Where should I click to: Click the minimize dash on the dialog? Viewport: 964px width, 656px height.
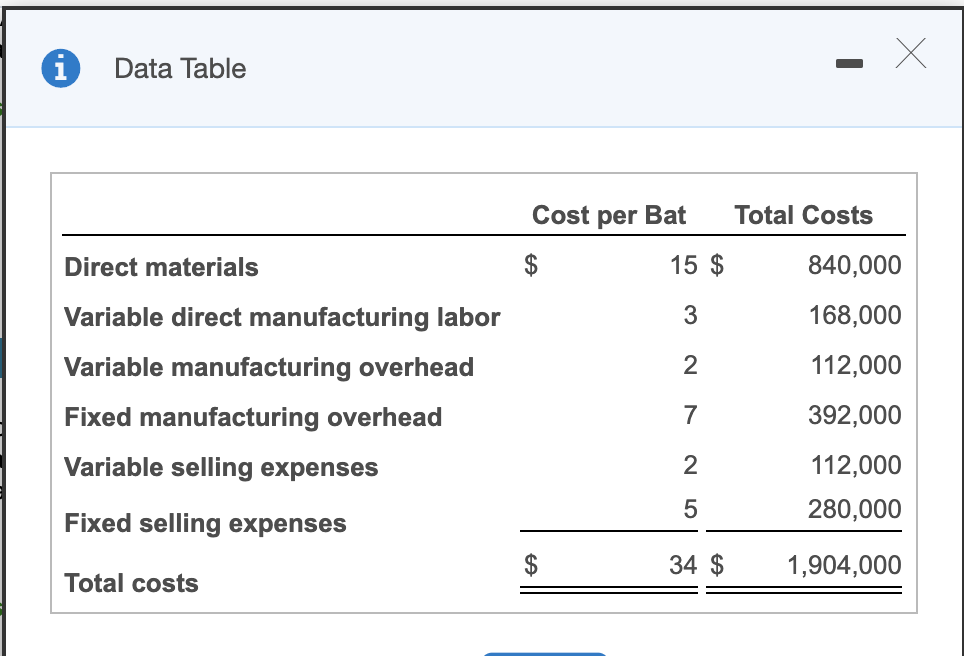(851, 63)
